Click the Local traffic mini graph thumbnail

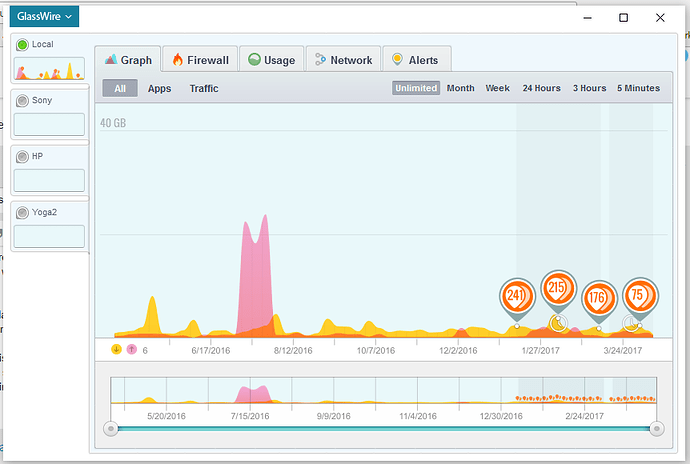pos(48,70)
